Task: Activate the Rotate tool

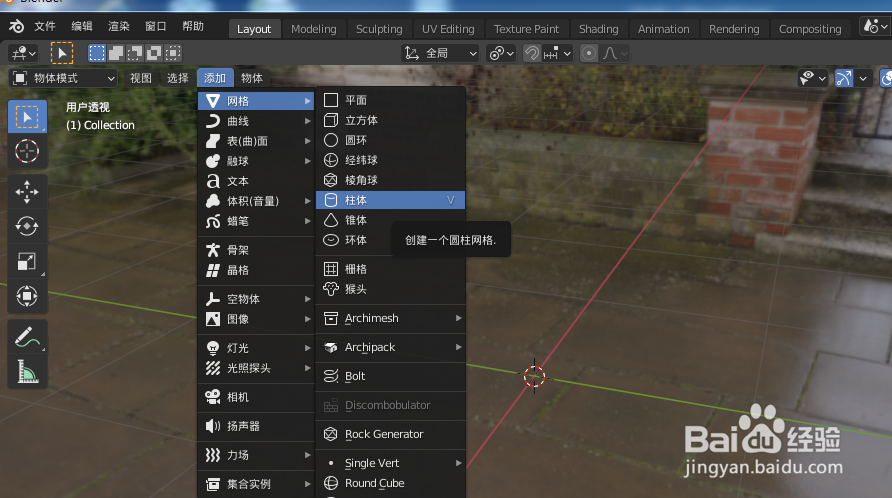Action: [27, 227]
